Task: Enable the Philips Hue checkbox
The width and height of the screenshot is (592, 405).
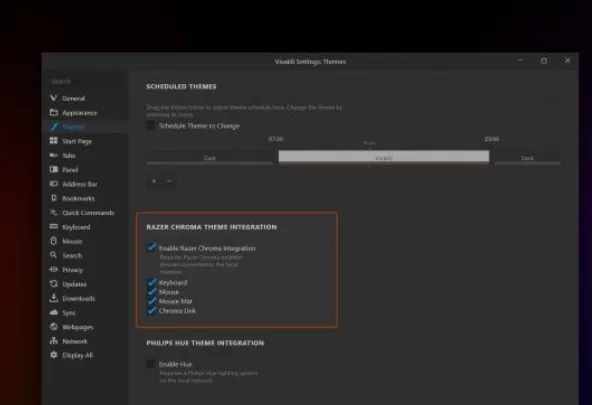Action: (151, 364)
